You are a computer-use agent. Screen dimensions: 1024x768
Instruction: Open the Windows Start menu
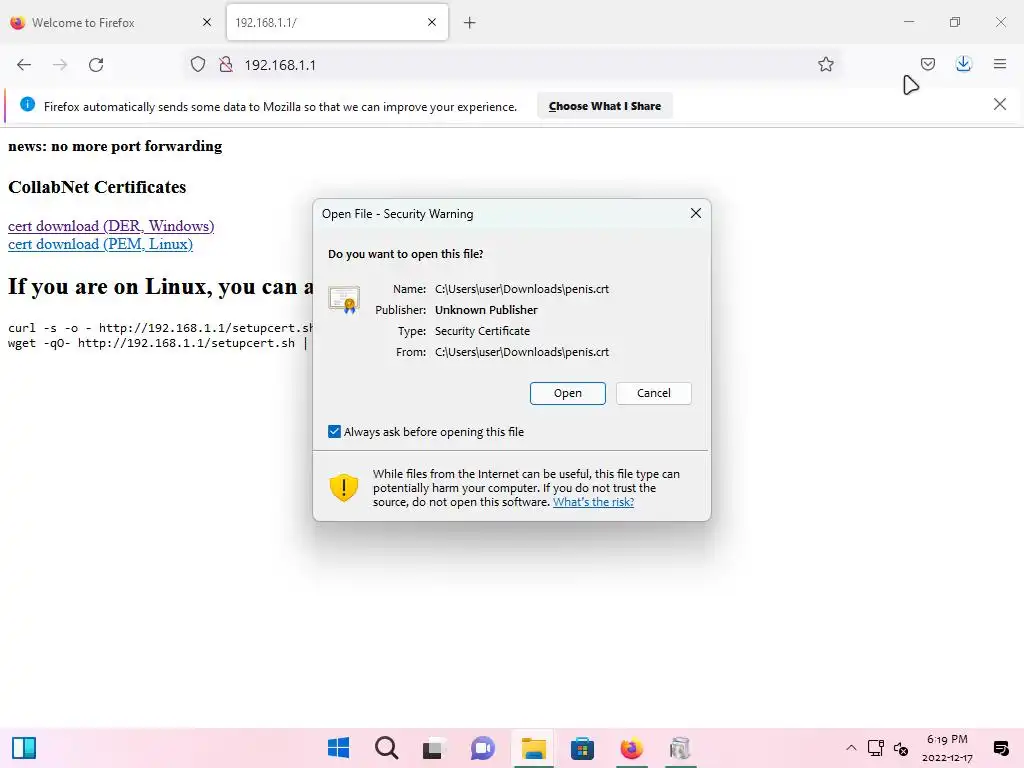click(x=338, y=748)
